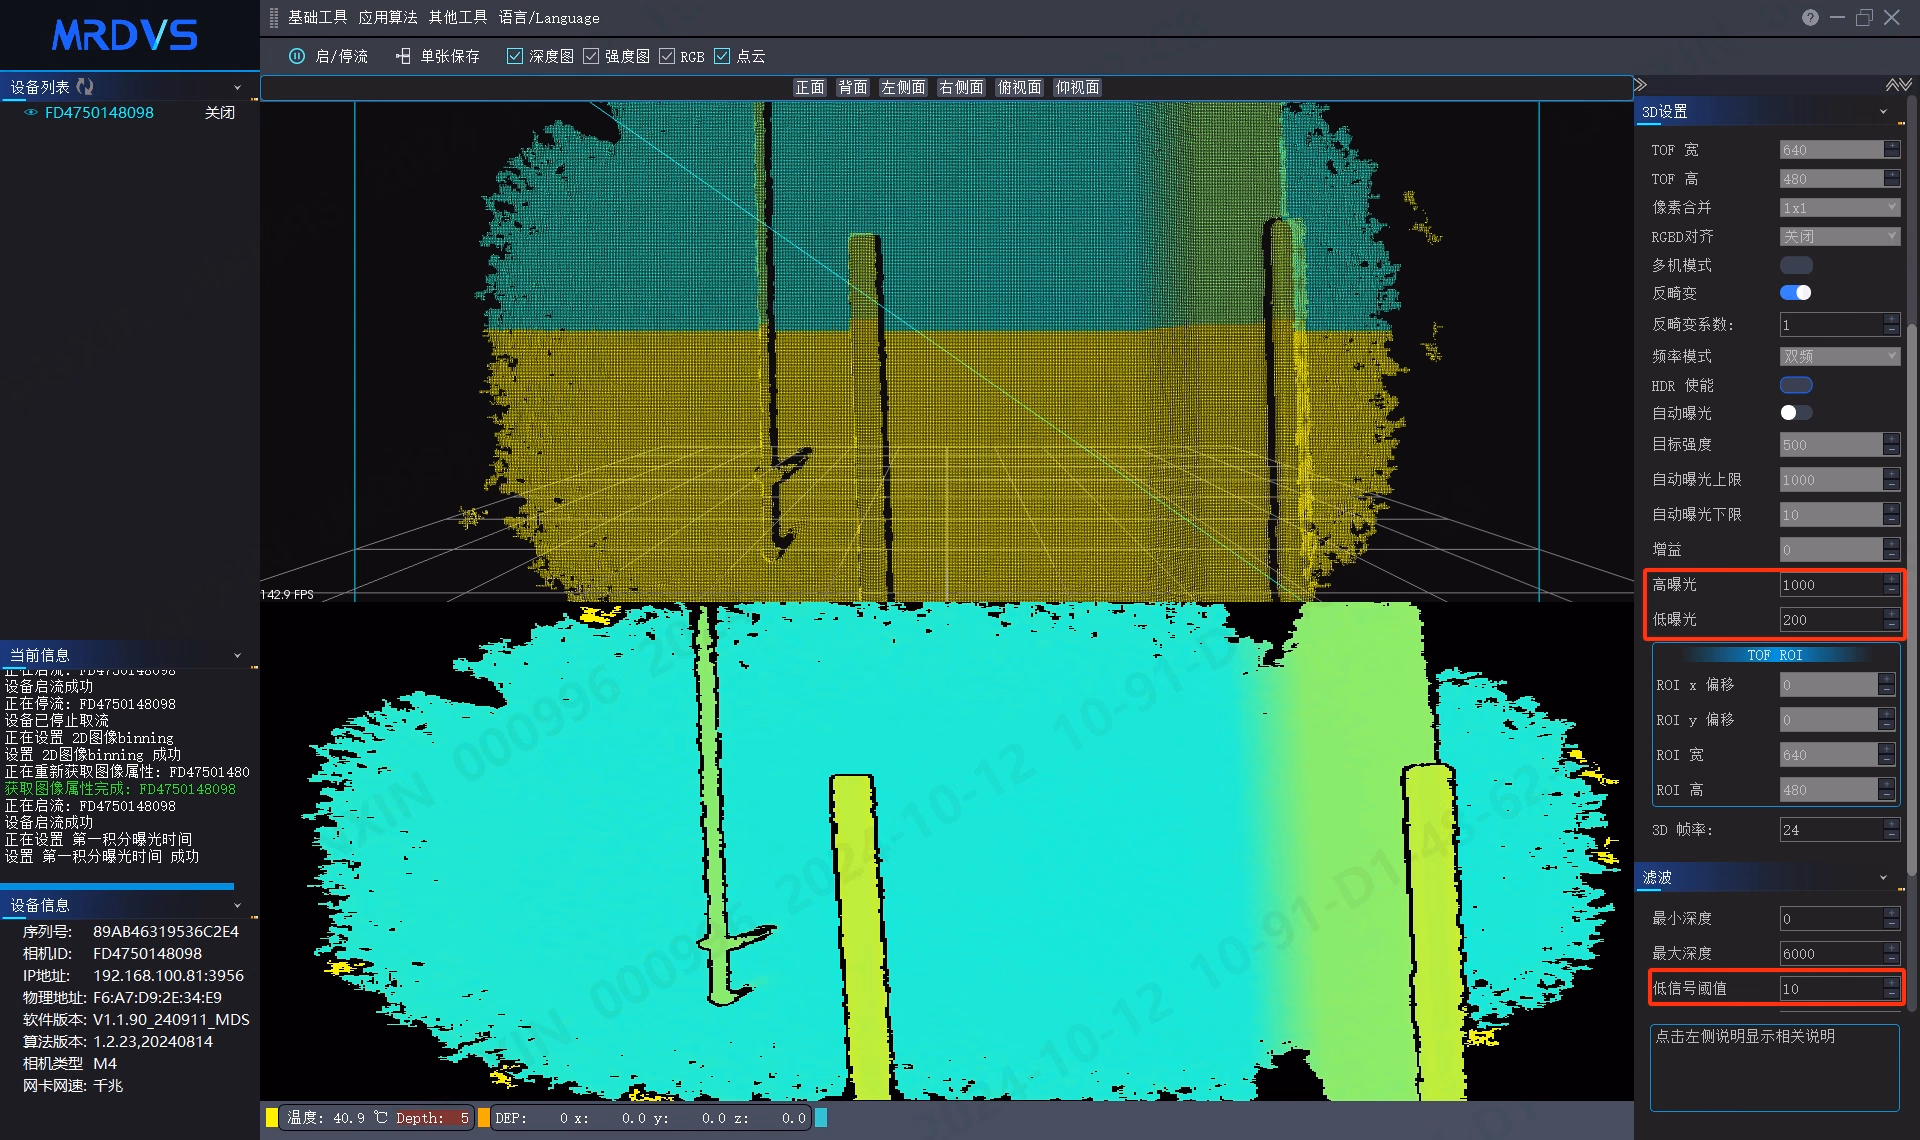Screen dimensions: 1920x1140
Task: Click the 启/停流 stream pause icon
Action: pos(297,56)
